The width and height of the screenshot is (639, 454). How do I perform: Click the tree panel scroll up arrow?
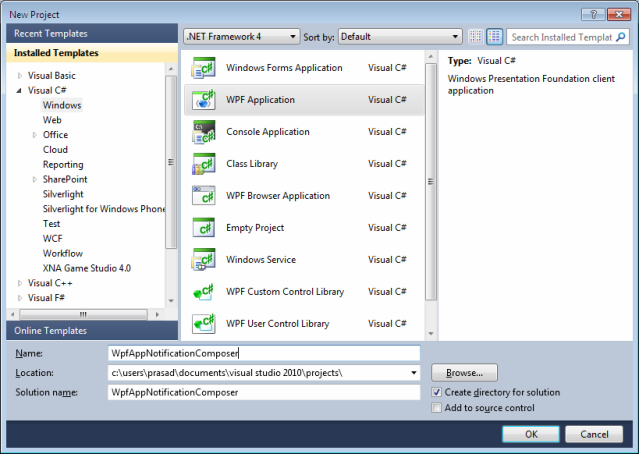click(x=171, y=68)
